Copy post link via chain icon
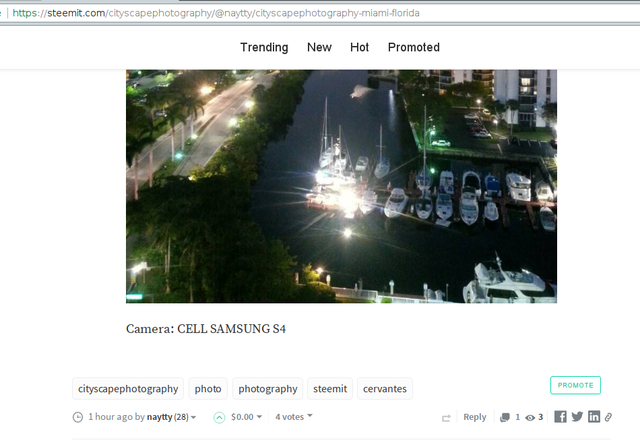 pyautogui.click(x=608, y=417)
